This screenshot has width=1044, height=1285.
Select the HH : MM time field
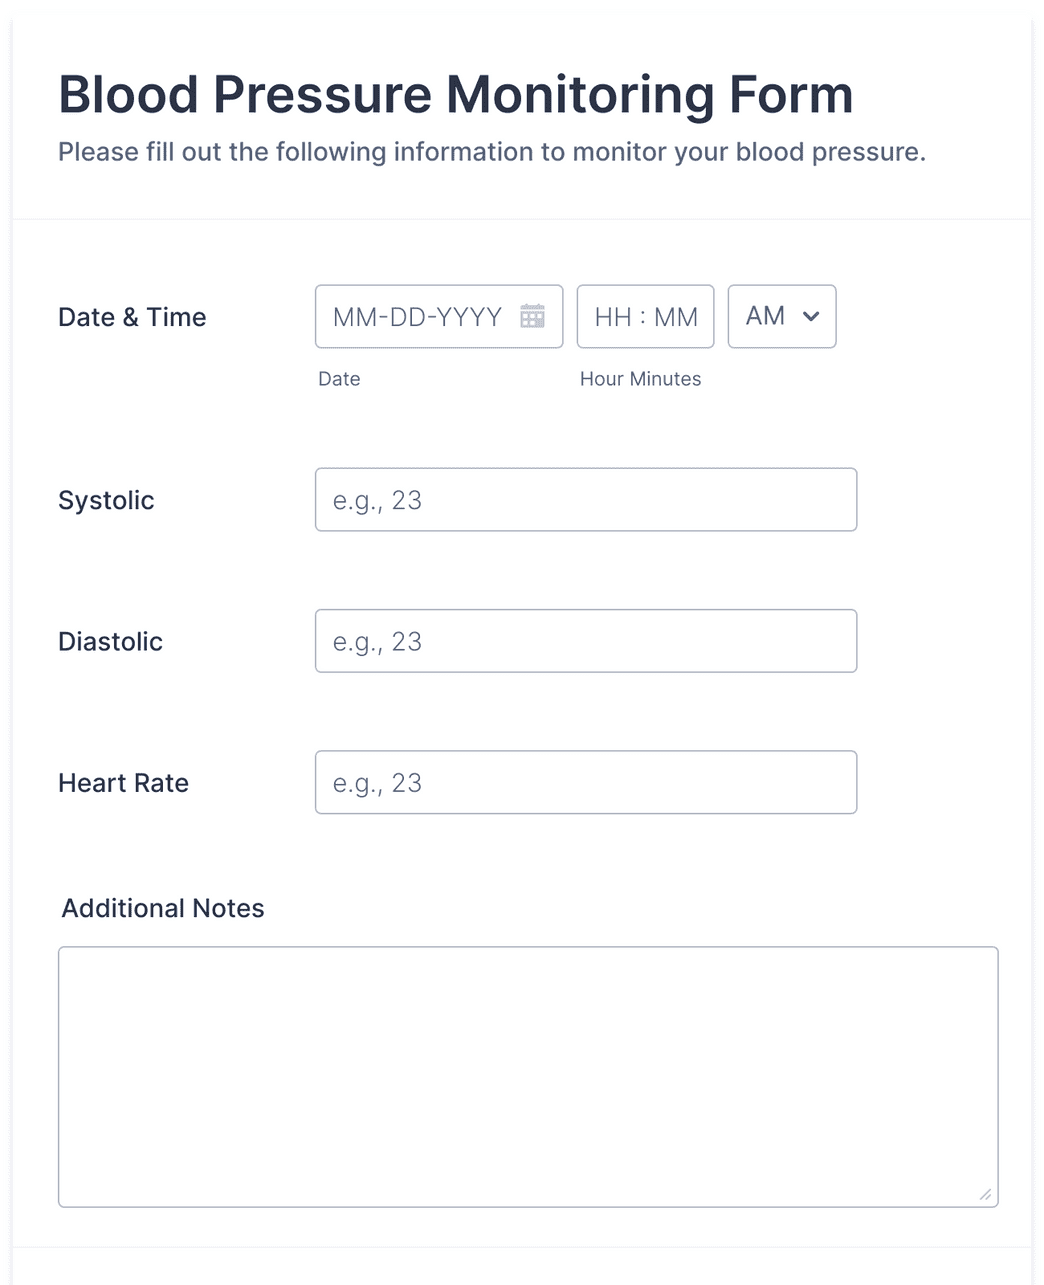pos(645,316)
